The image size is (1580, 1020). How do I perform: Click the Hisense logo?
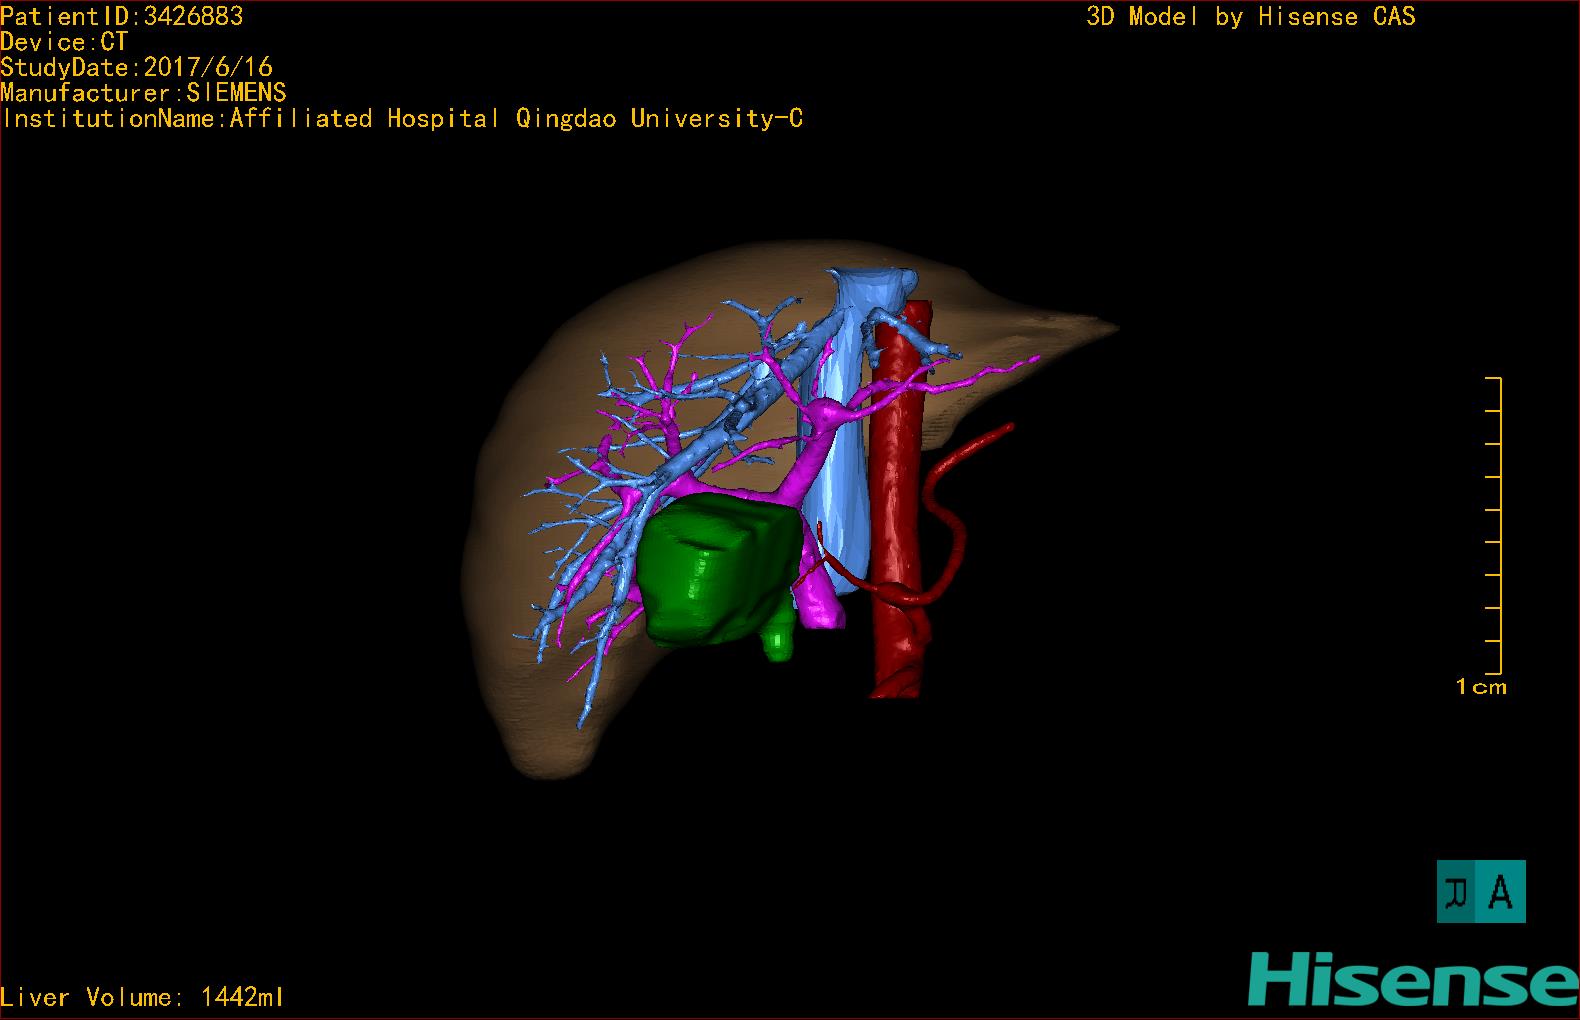pyautogui.click(x=1414, y=979)
